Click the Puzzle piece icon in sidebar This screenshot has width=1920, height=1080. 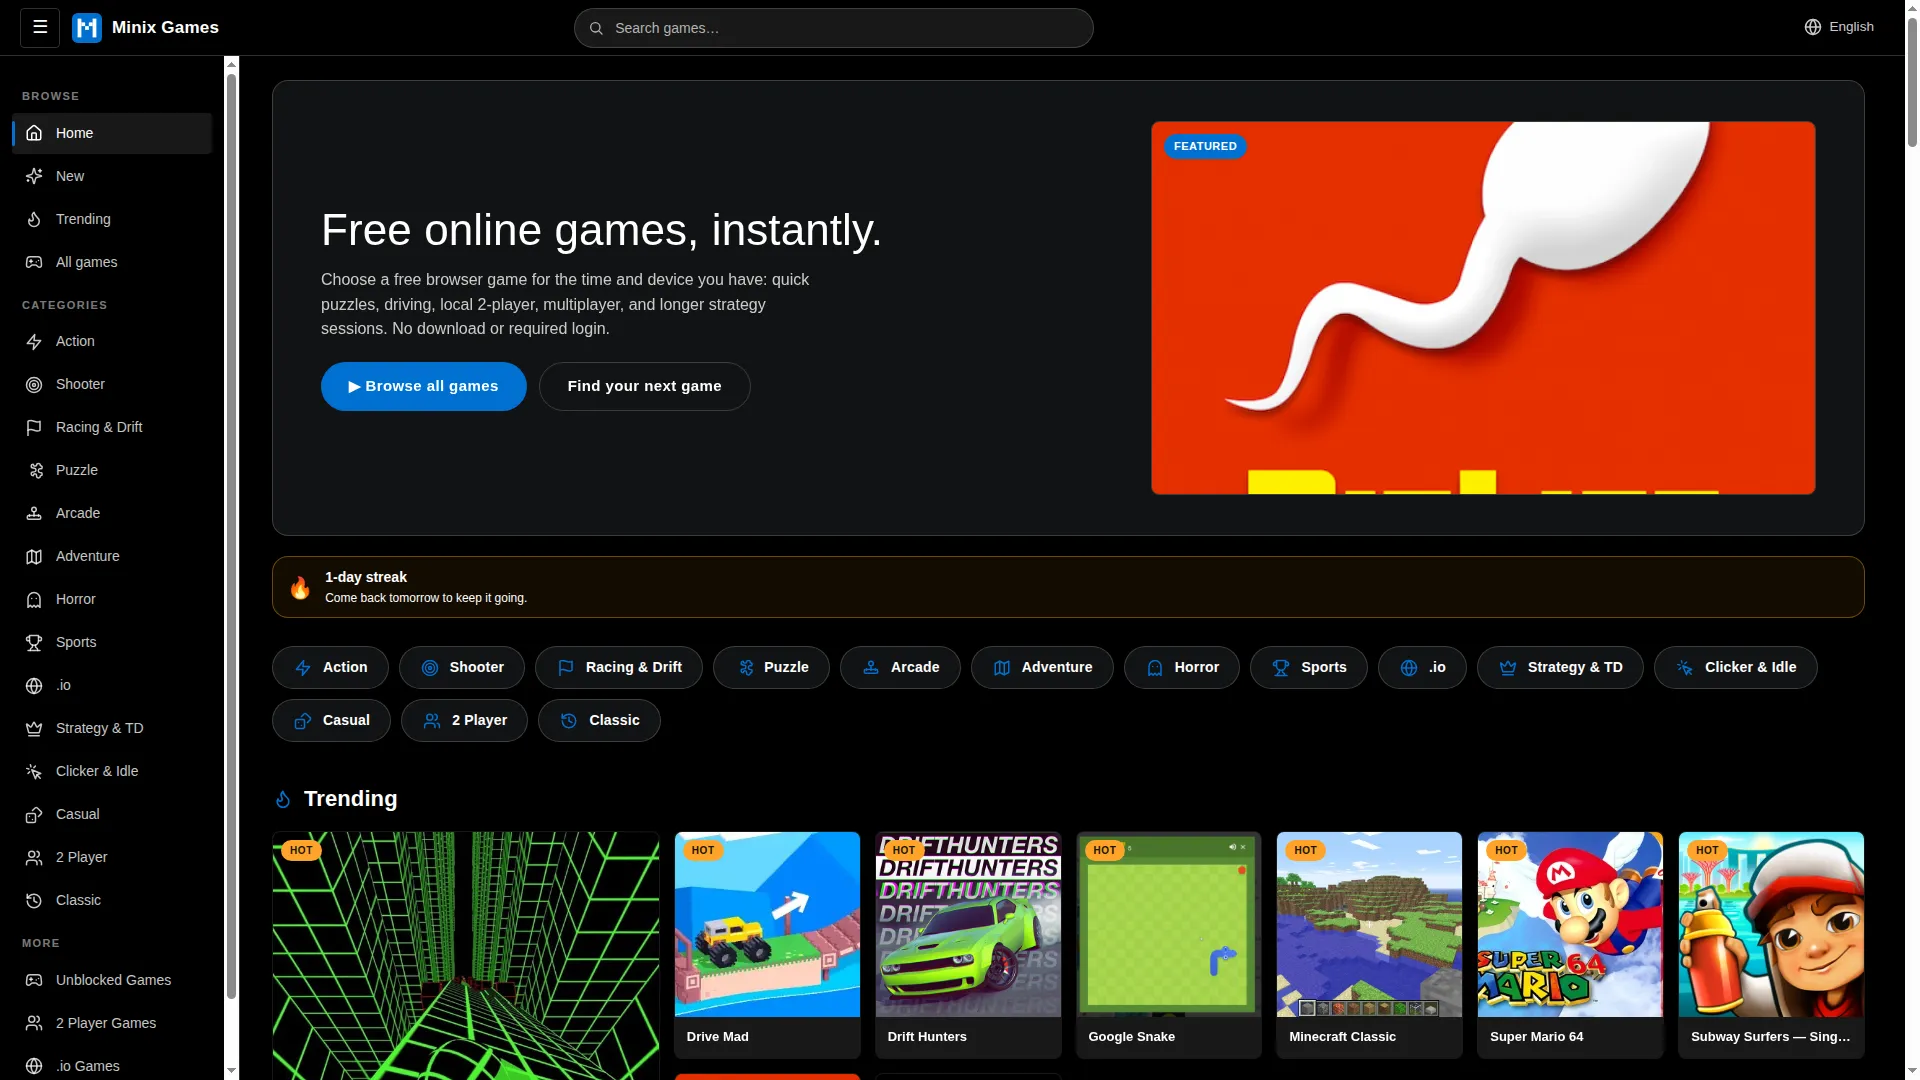pos(34,470)
